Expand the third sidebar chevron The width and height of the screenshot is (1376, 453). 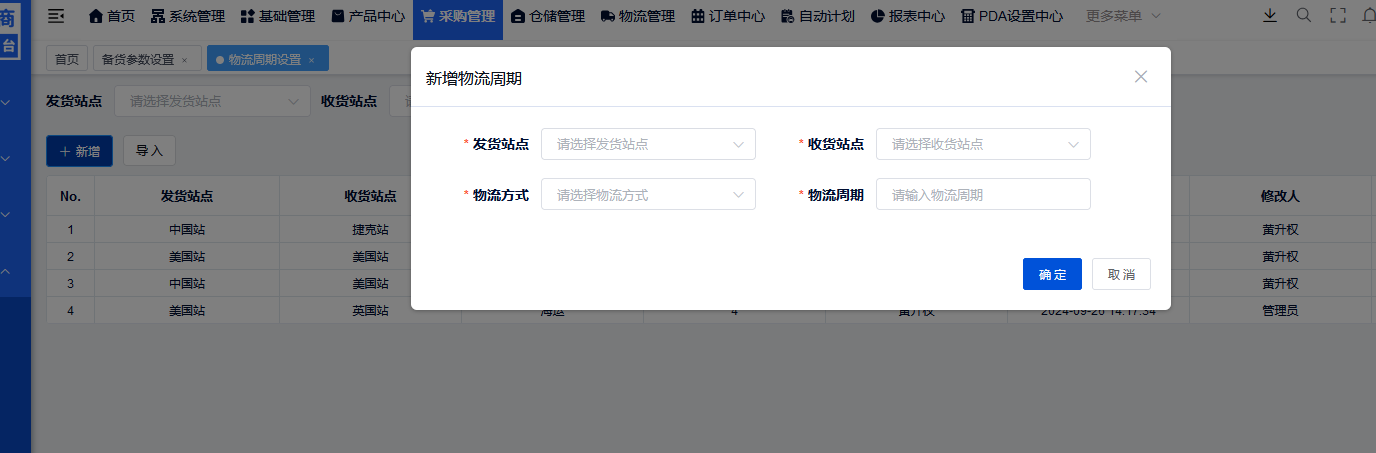5,214
